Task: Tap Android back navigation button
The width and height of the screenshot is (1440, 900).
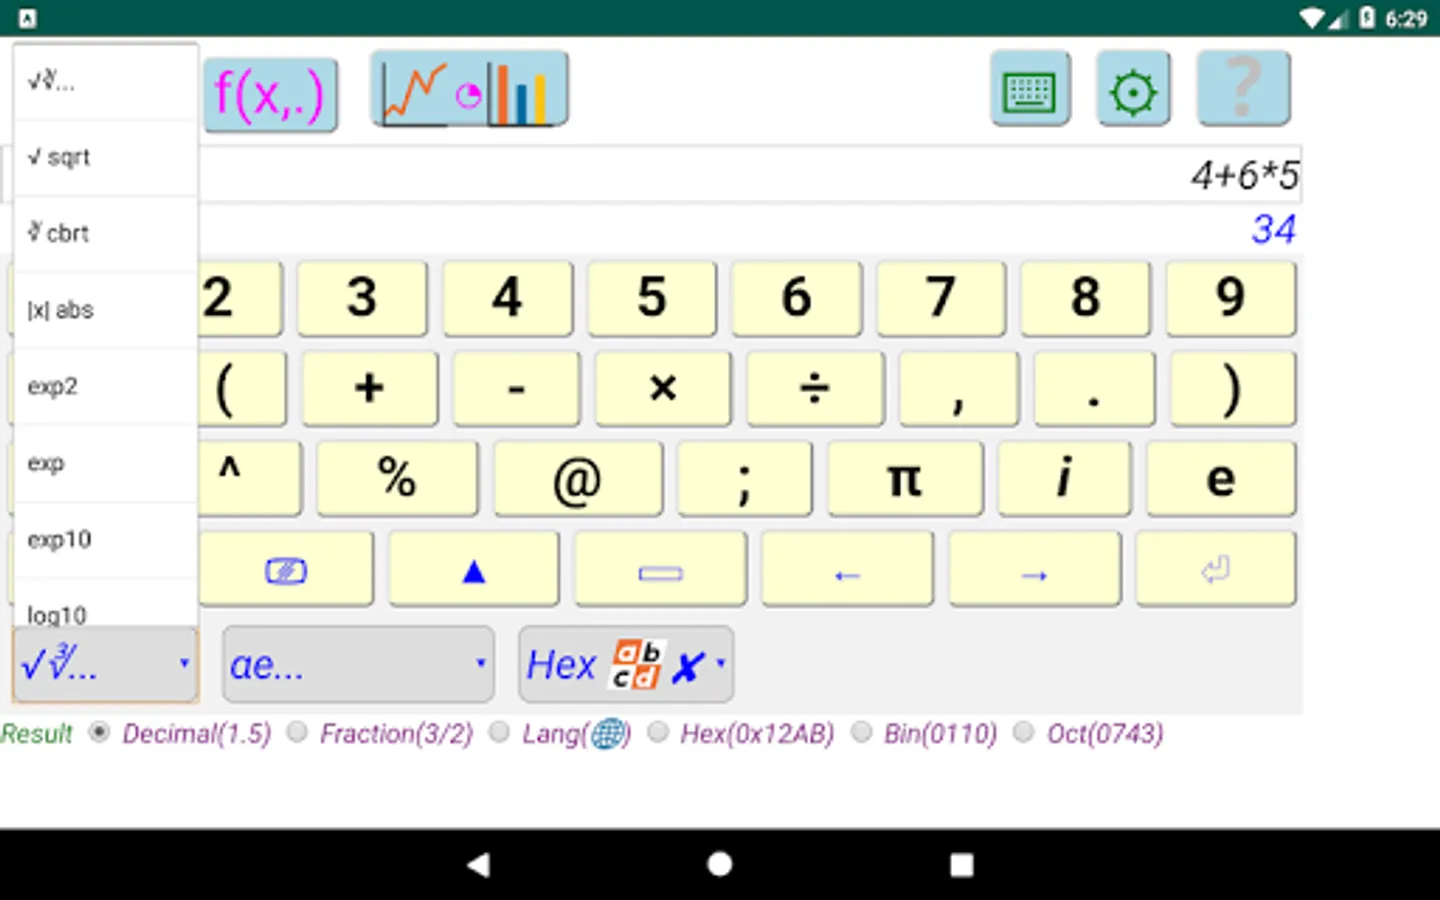Action: point(479,865)
